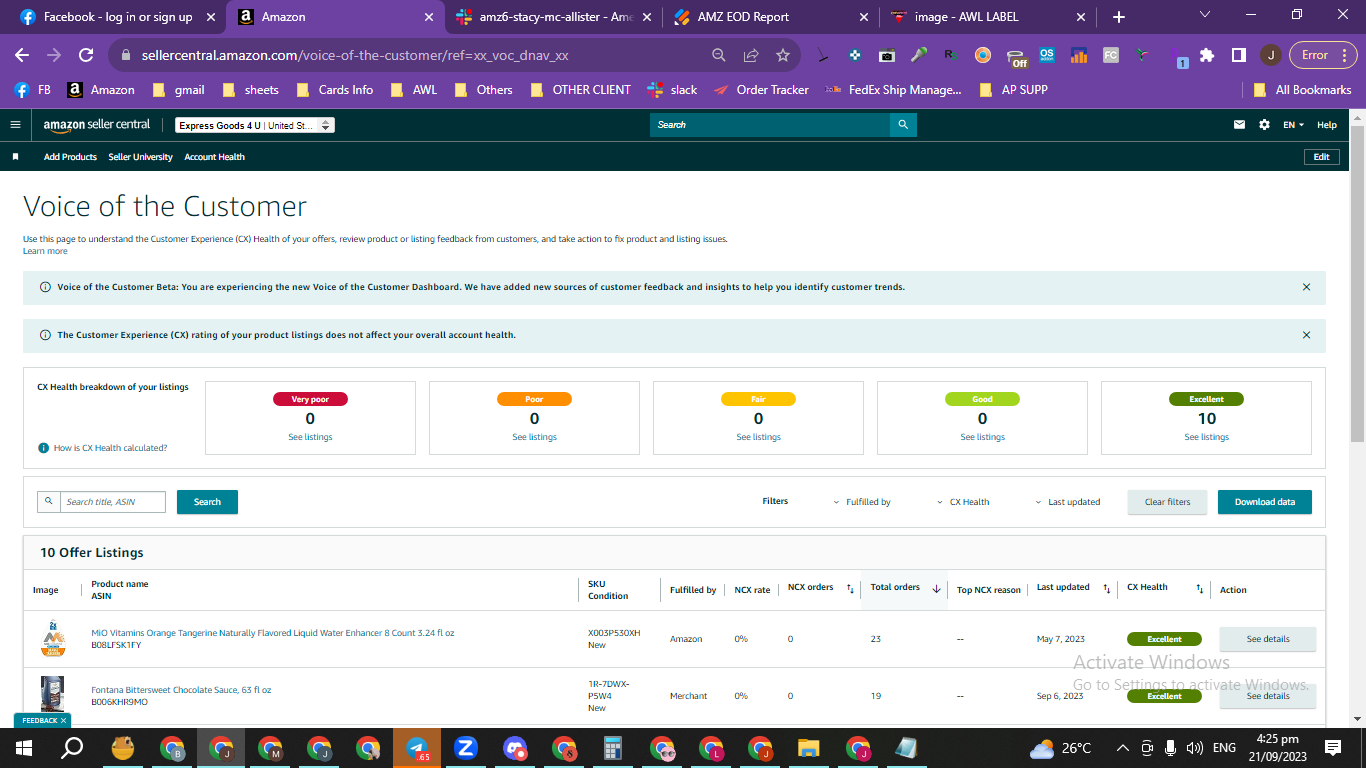
Task: Open How is CX Health calculated
Action: tap(110, 448)
